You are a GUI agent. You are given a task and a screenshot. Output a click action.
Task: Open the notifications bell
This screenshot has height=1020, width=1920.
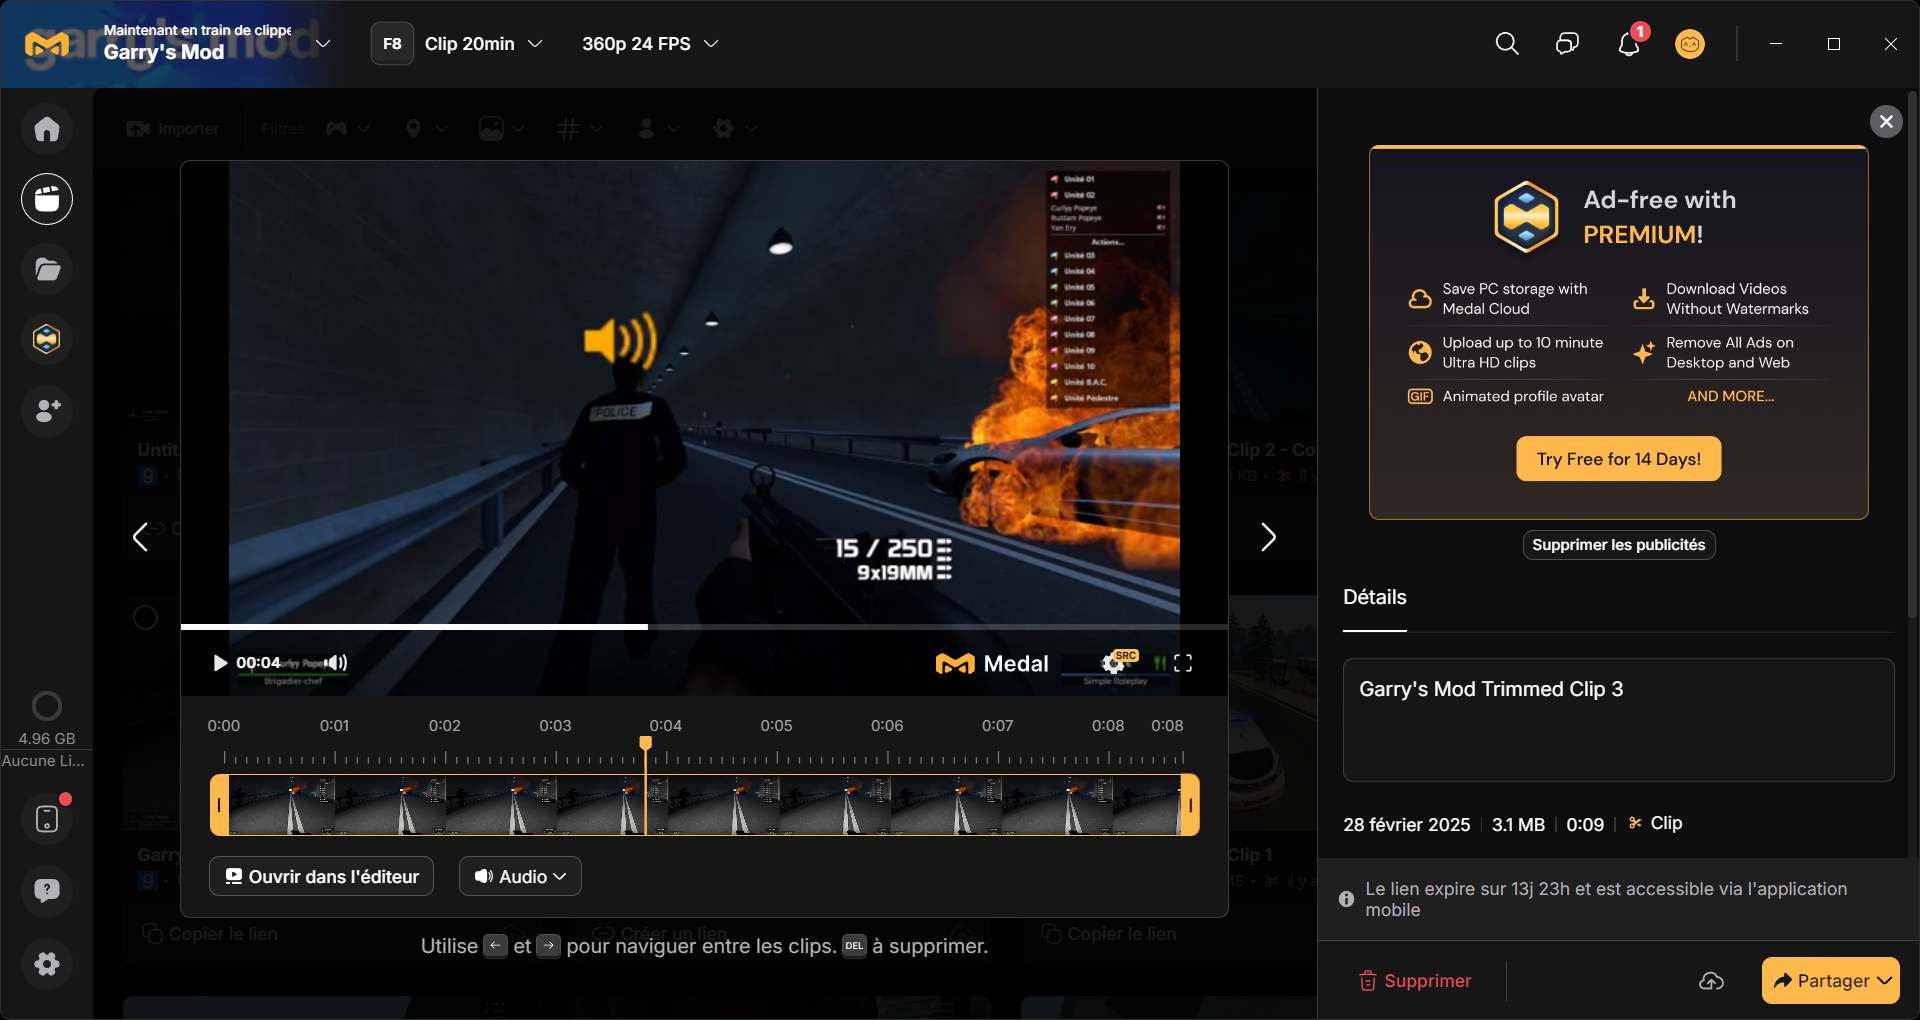(x=1629, y=44)
